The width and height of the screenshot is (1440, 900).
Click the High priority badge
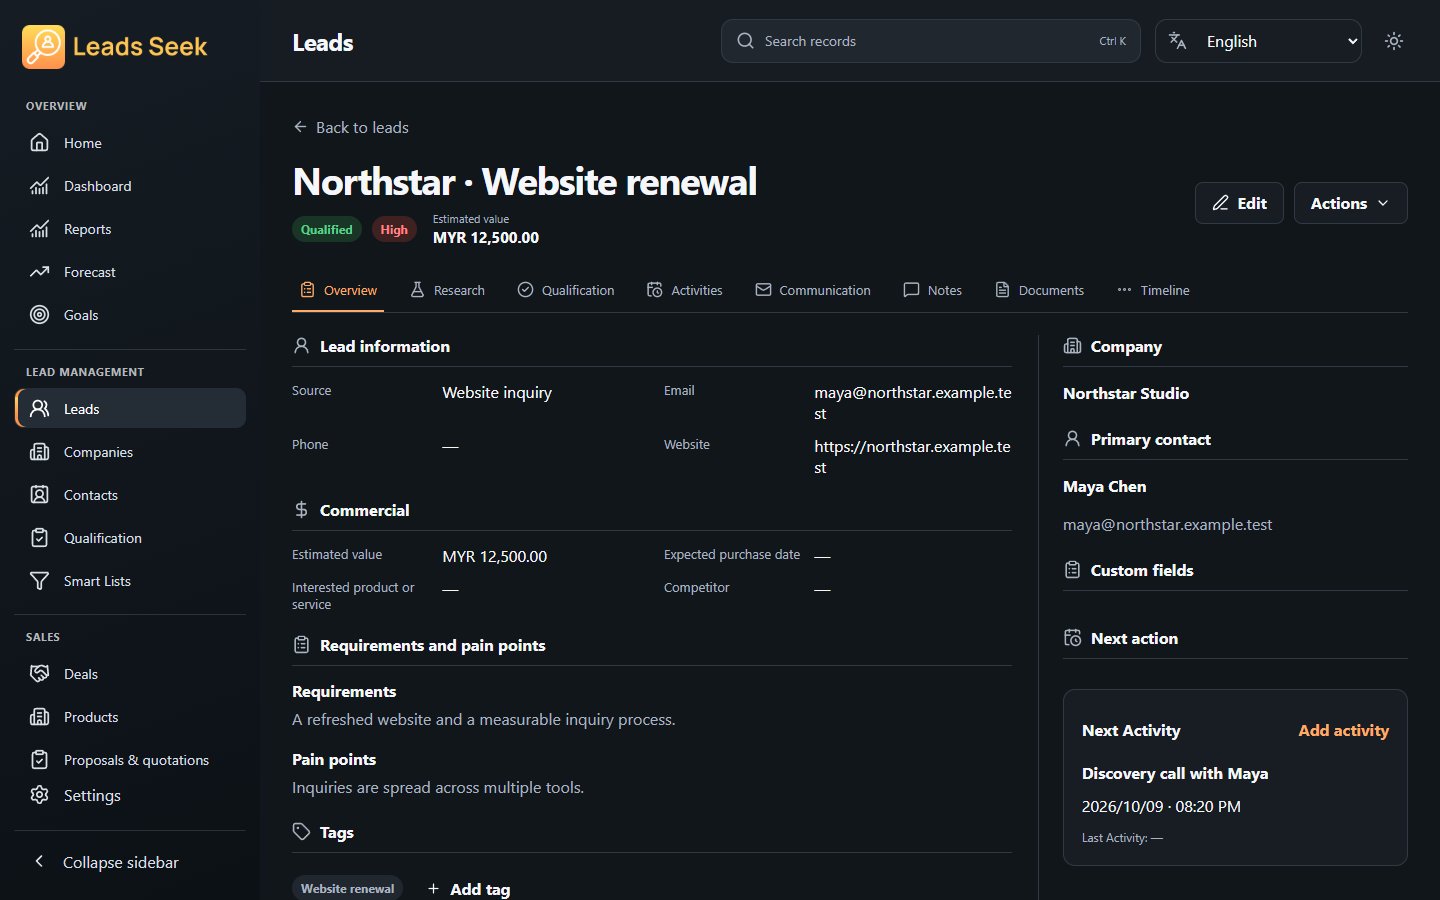click(394, 230)
